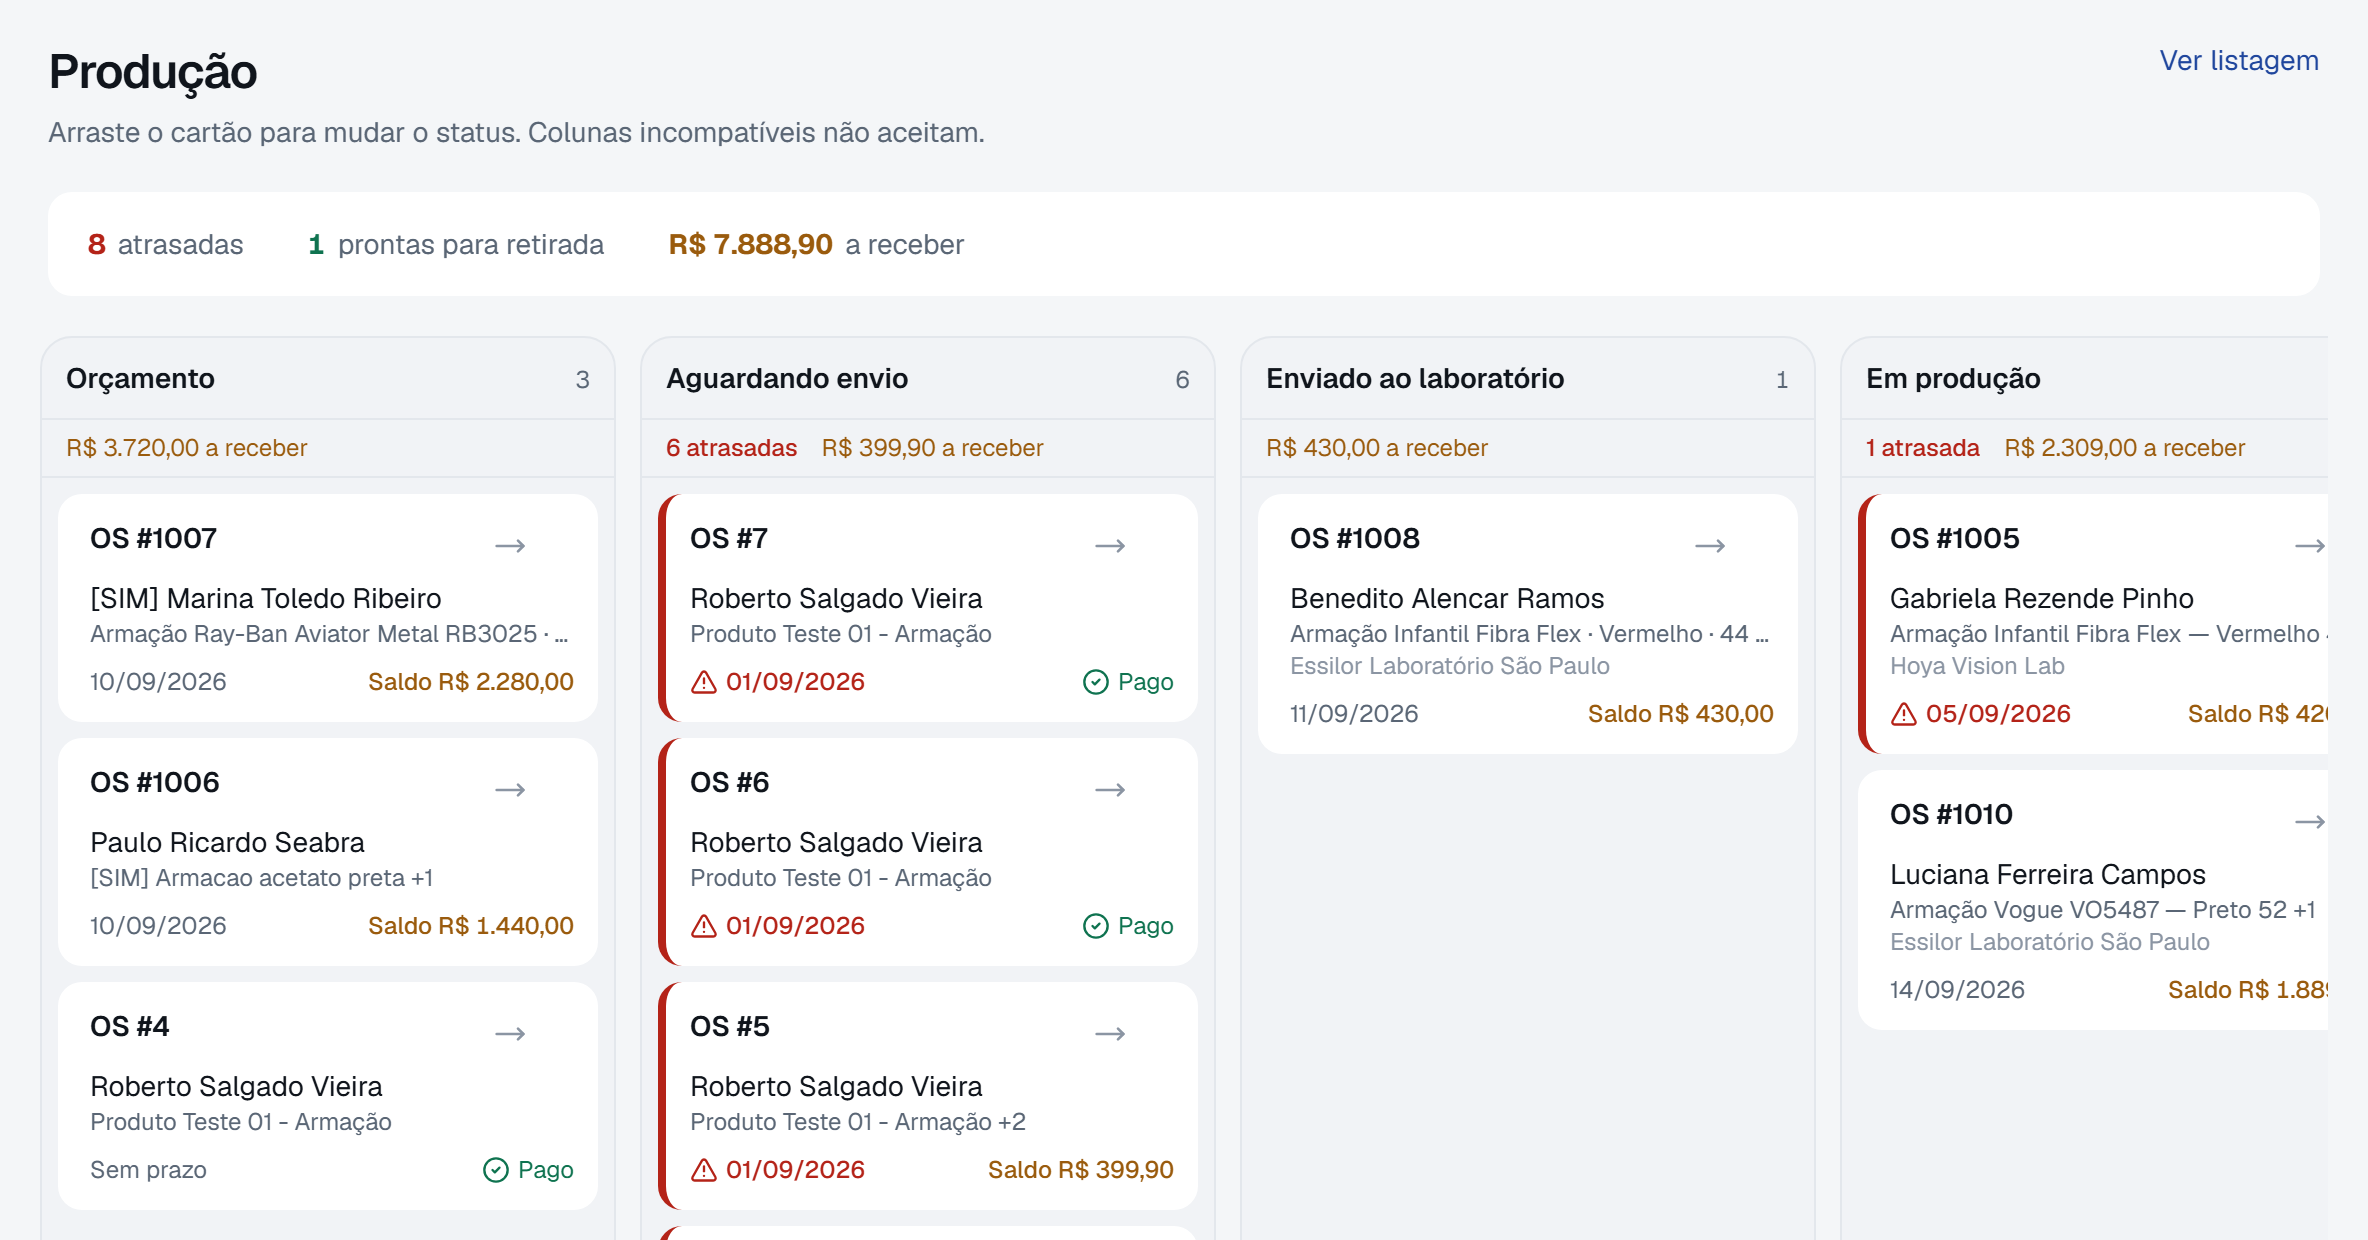Advance OS #5 using its arrow icon
Viewport: 2368px width, 1240px height.
1110,1033
